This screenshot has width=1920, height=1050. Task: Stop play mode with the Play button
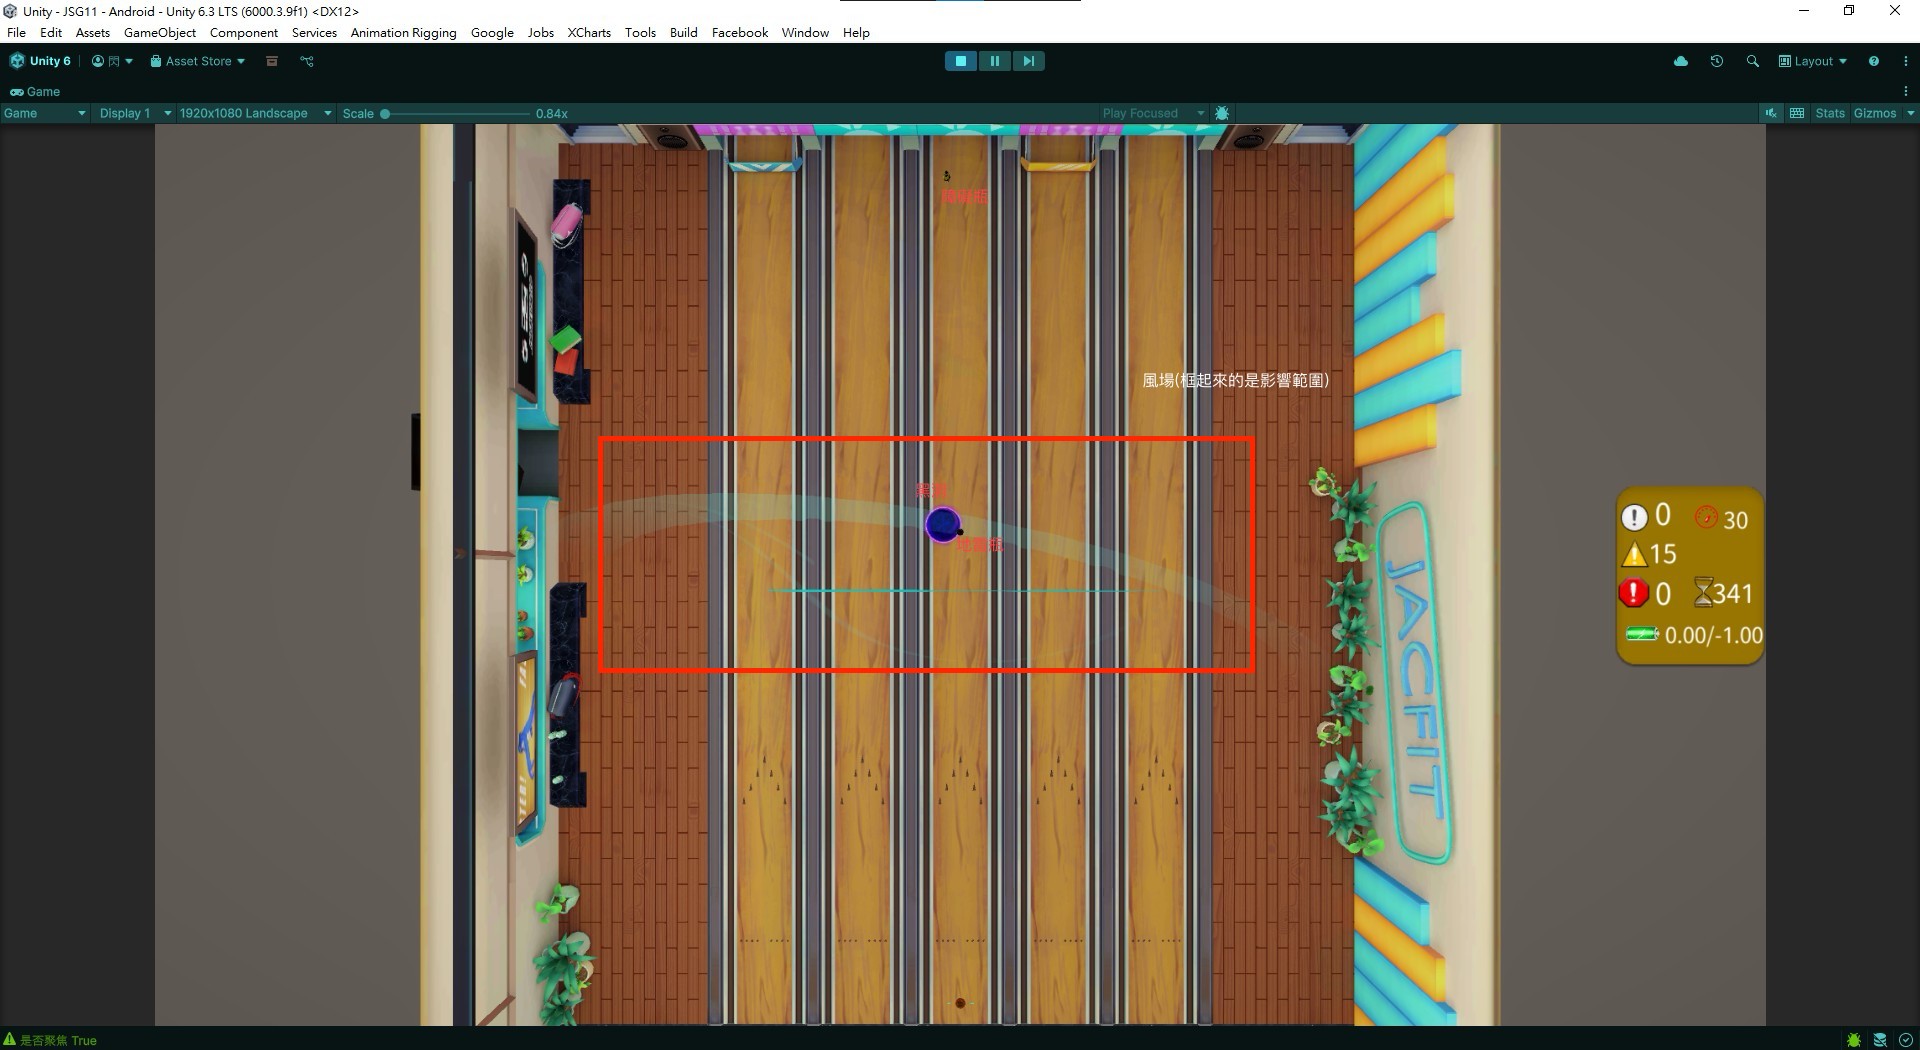tap(961, 61)
